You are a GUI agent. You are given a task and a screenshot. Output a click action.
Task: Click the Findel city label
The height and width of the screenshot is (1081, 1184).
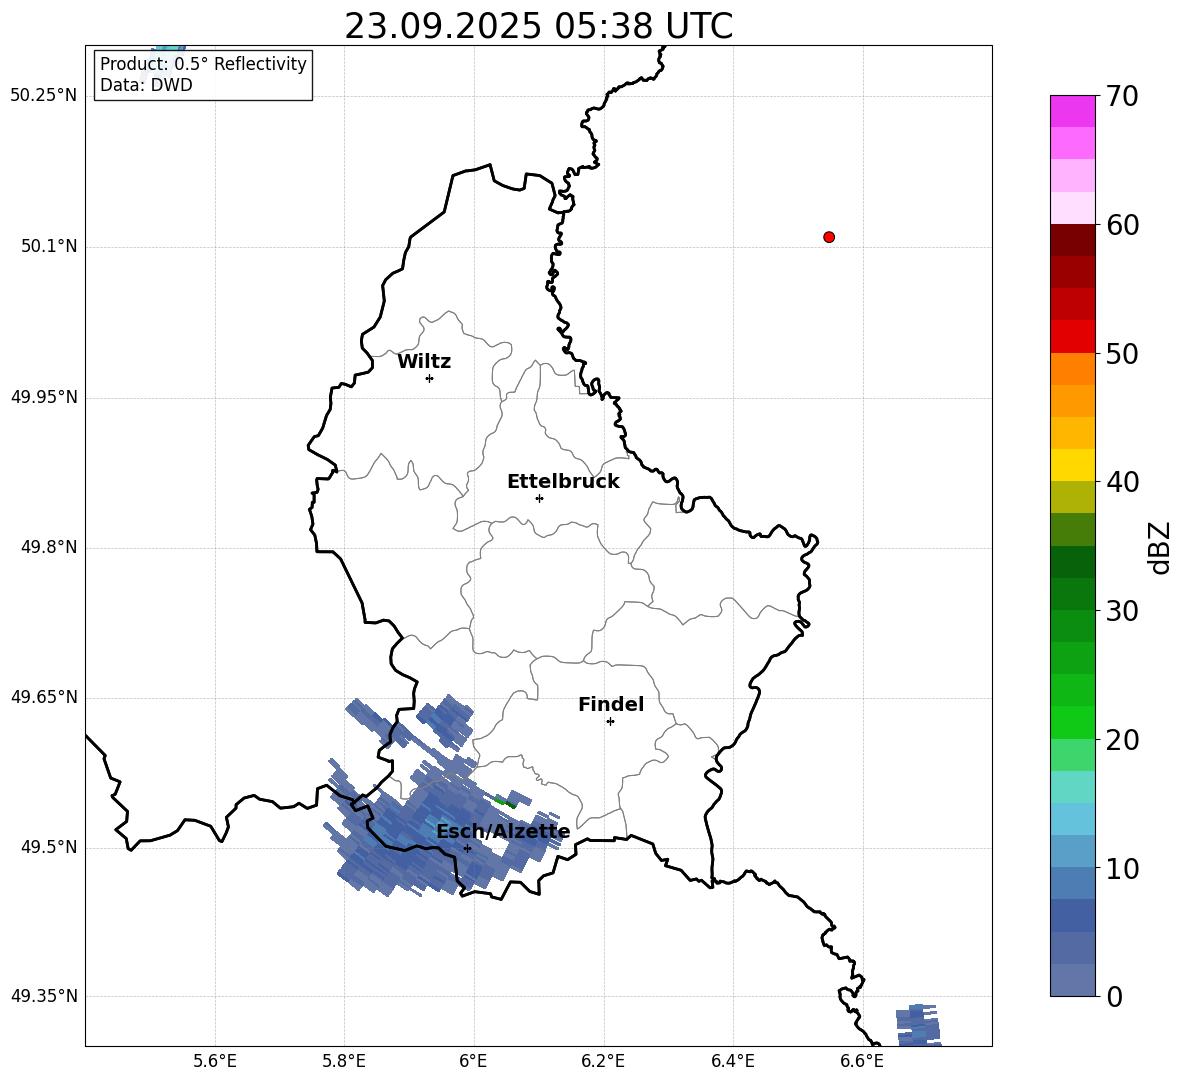611,704
